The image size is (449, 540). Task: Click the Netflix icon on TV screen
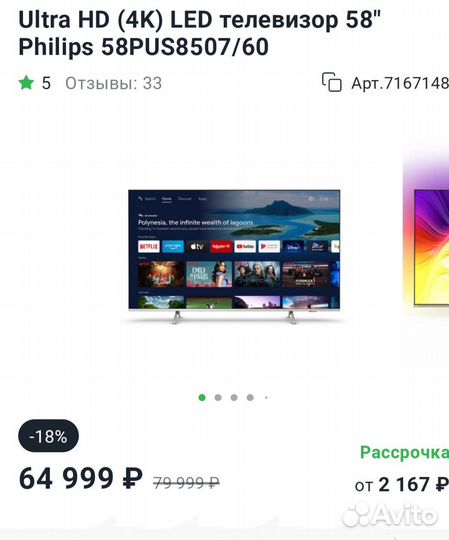click(x=149, y=246)
